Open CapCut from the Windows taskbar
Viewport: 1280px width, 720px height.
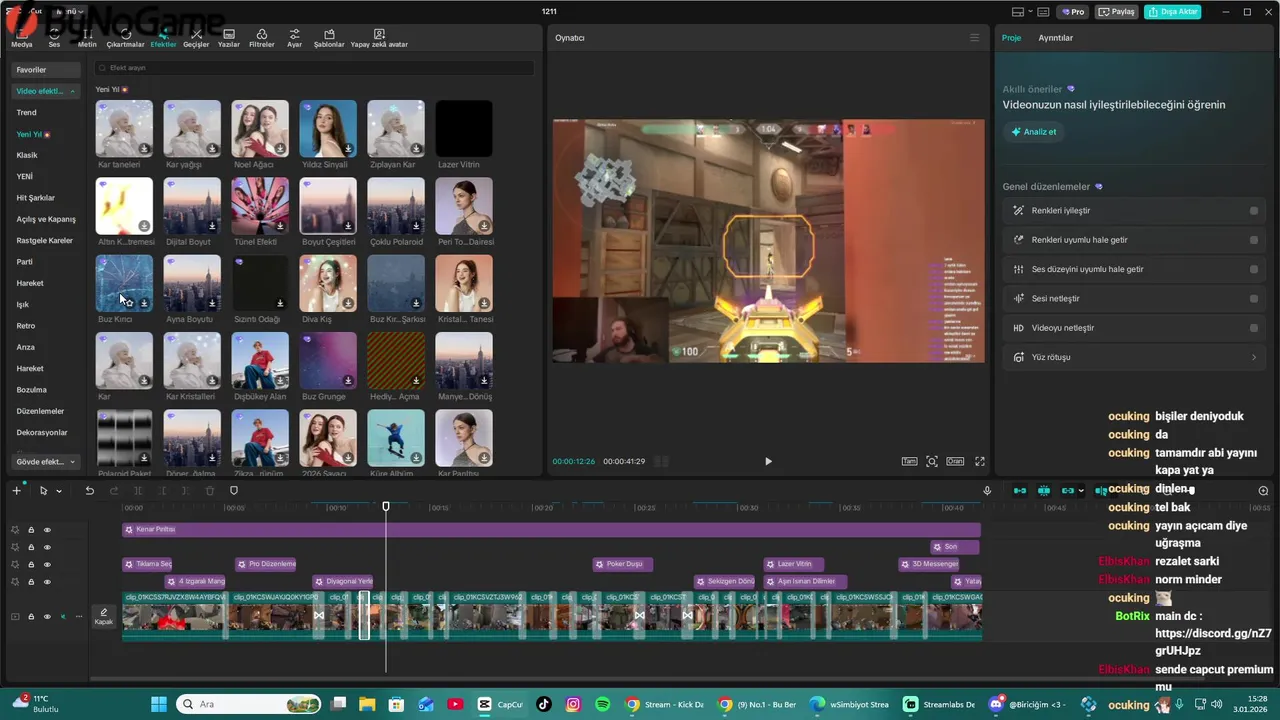coord(500,704)
